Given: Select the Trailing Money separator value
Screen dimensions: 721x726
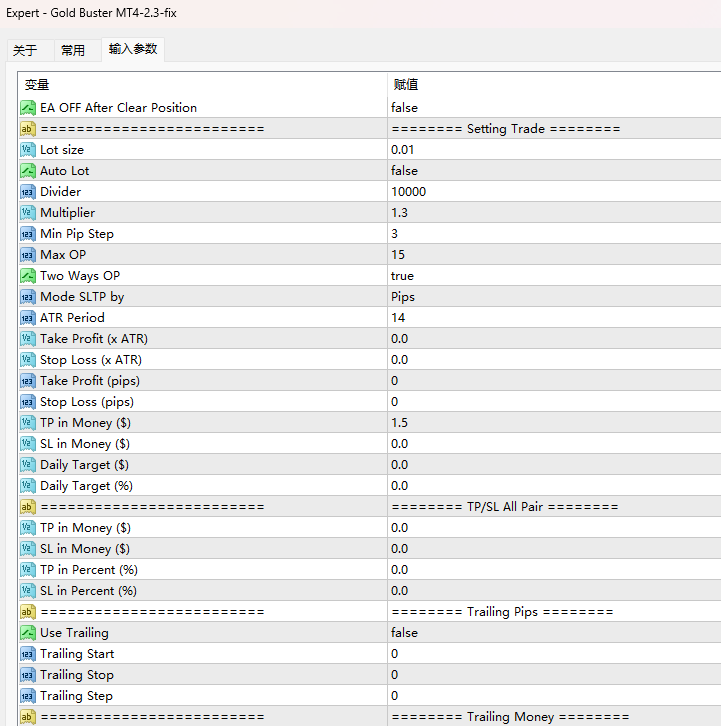Looking at the screenshot, I should 510,717.
